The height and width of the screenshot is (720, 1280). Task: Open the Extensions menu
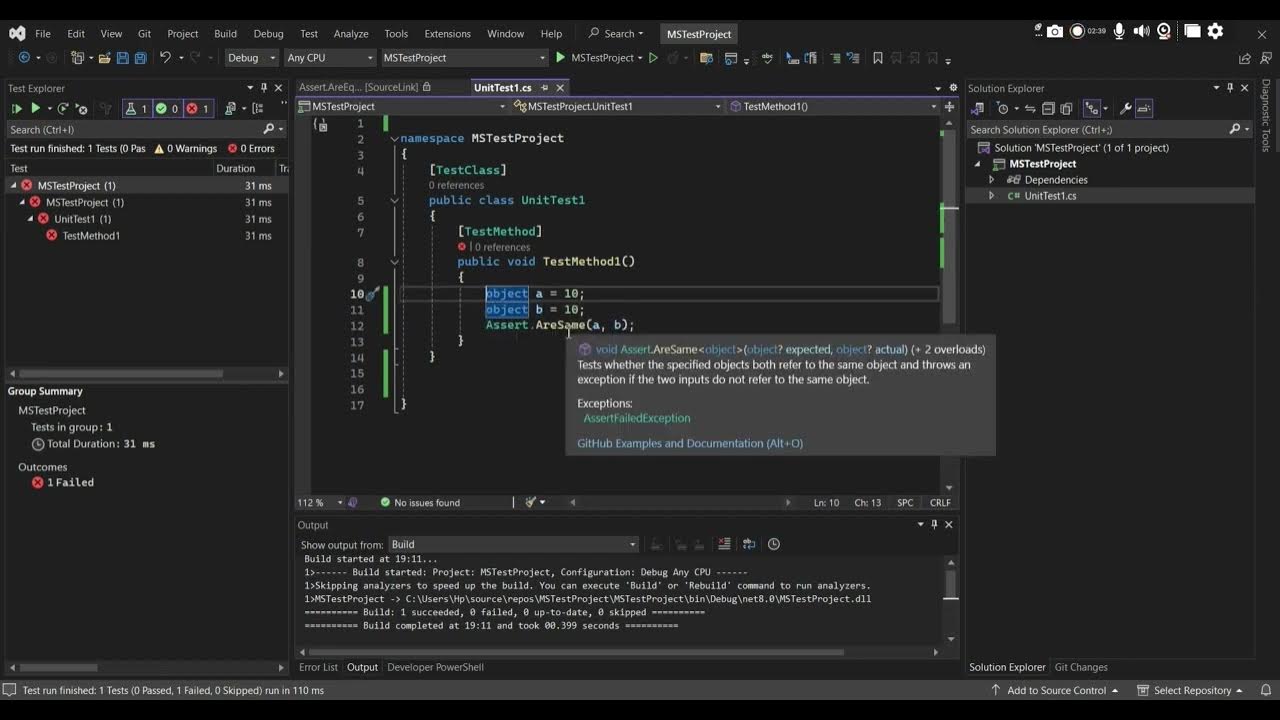tap(447, 33)
